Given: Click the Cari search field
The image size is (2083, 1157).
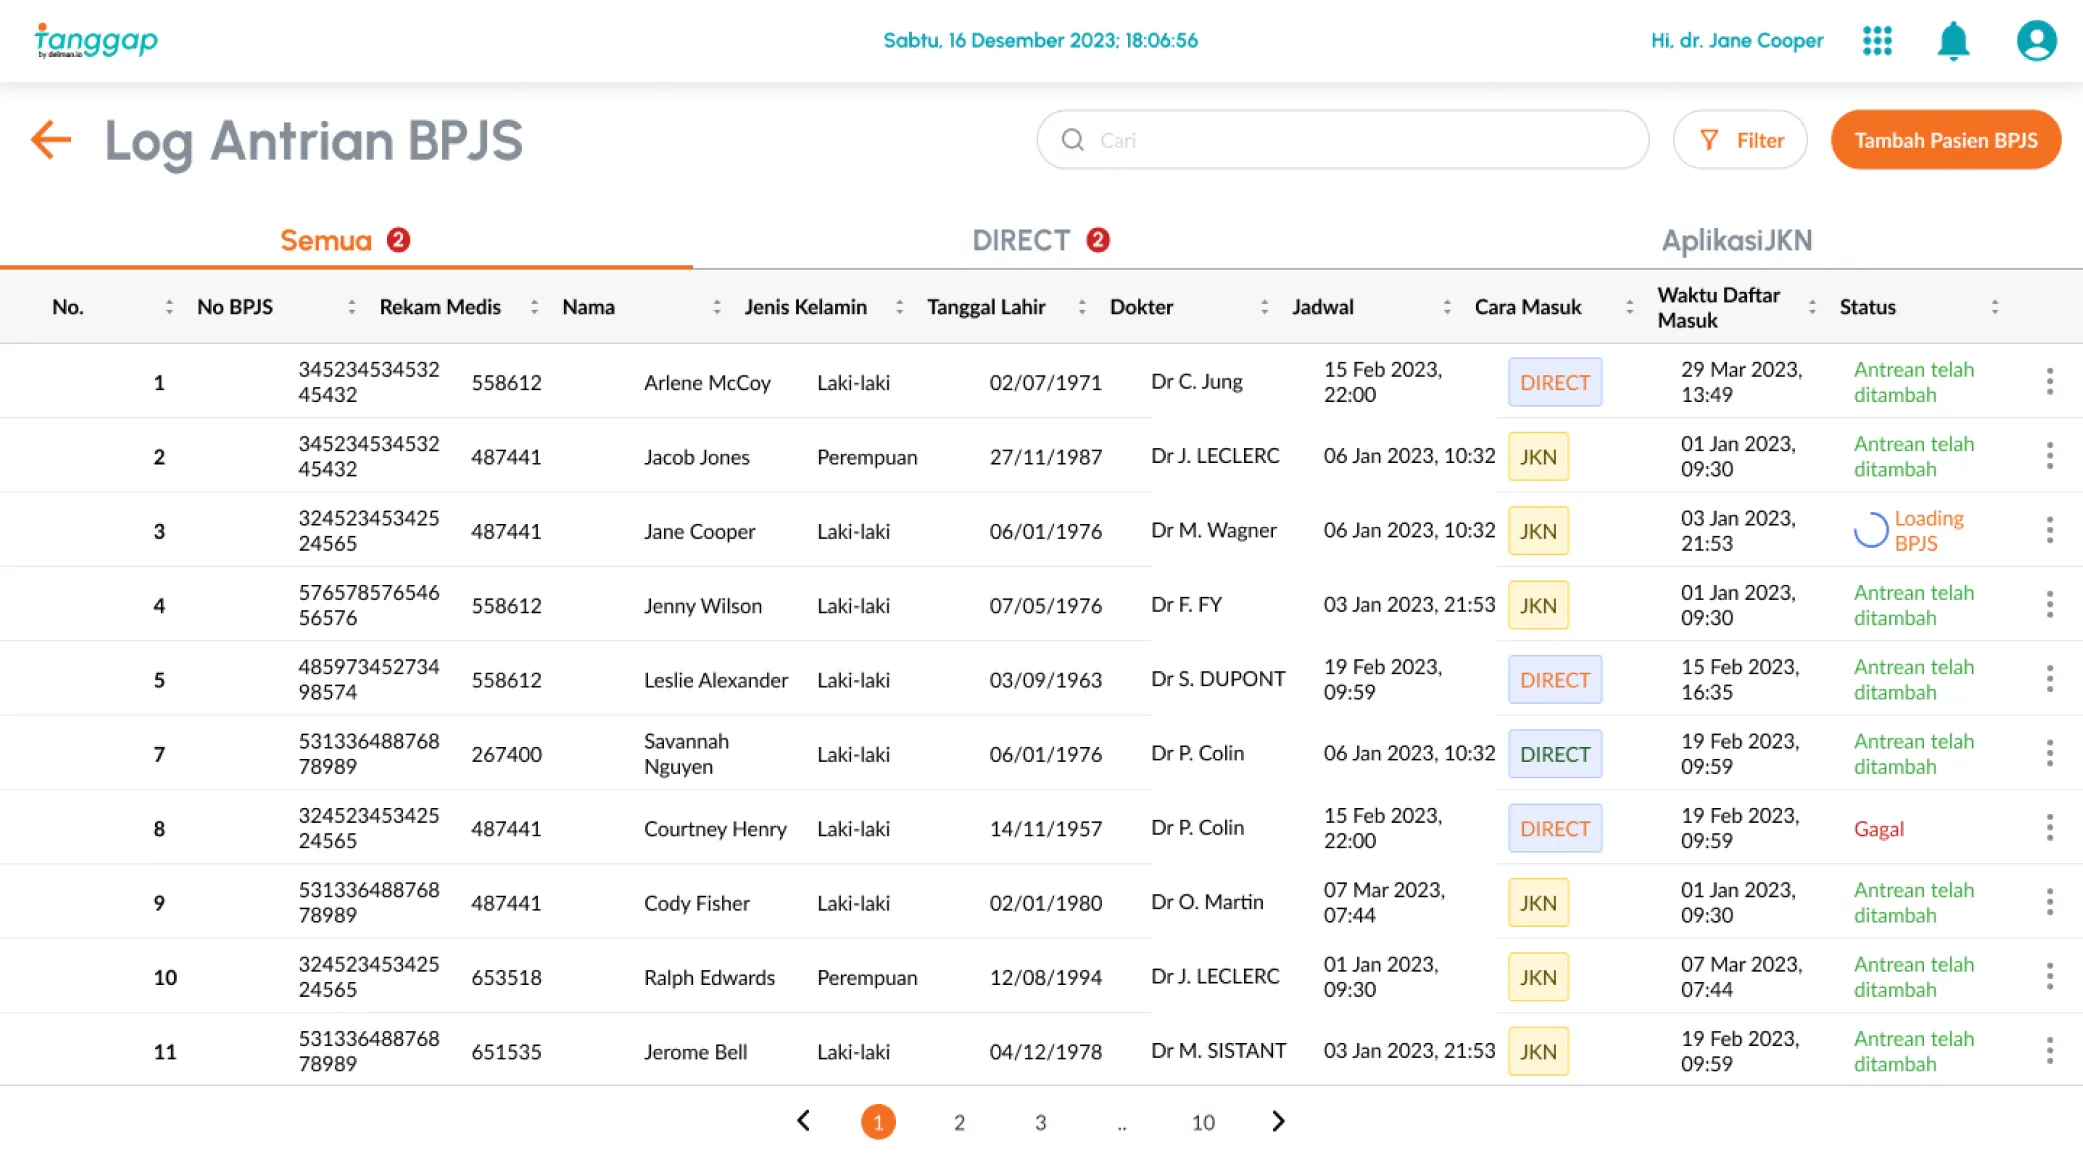Looking at the screenshot, I should (x=1342, y=140).
